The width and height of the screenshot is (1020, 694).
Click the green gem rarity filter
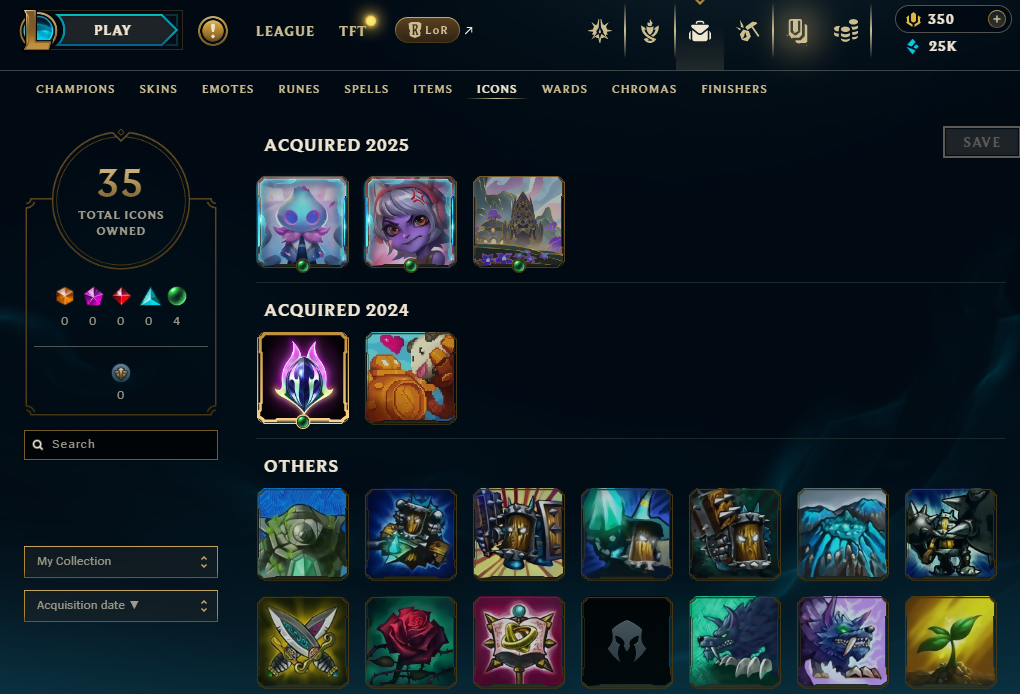(x=177, y=297)
